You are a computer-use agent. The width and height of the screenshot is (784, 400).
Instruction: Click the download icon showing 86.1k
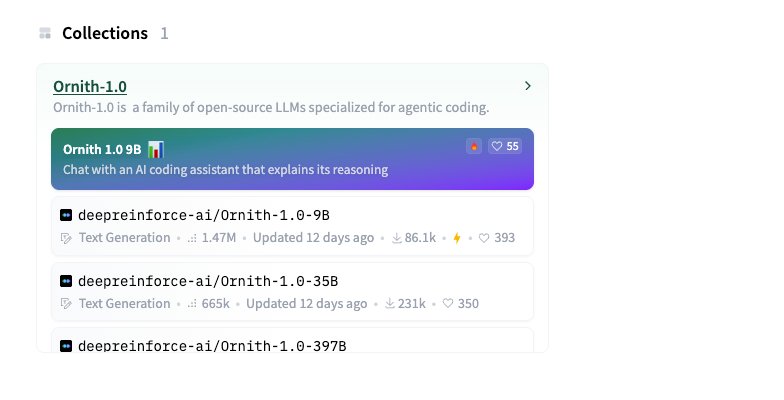point(396,238)
